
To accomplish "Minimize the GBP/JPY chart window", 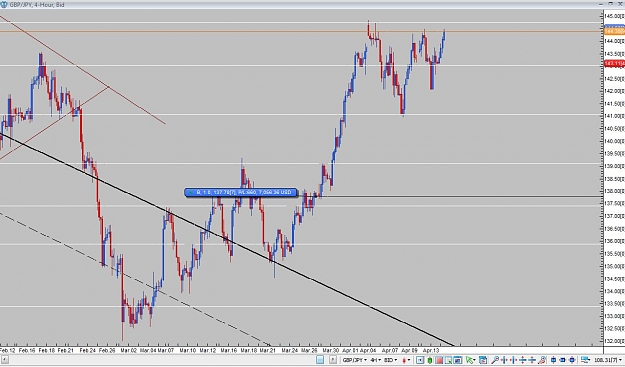I will coord(602,4).
